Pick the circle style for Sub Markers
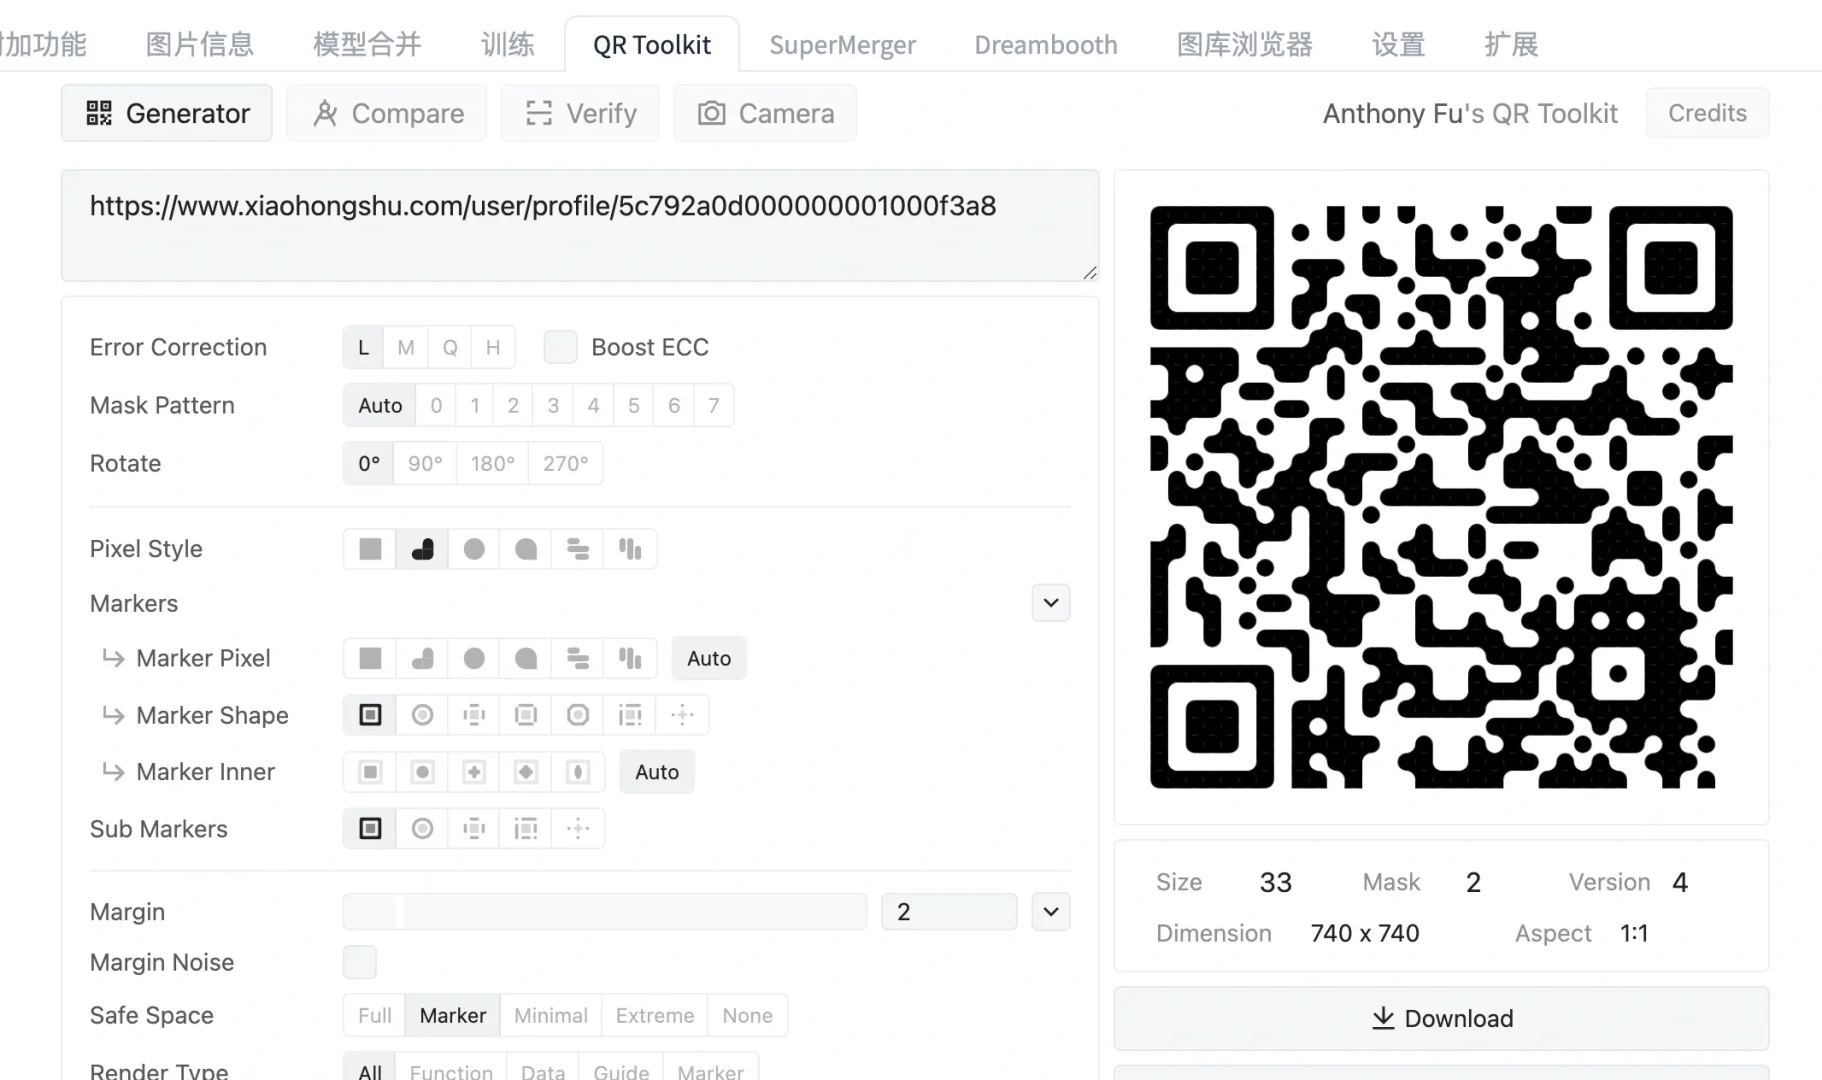The width and height of the screenshot is (1822, 1080). click(421, 828)
